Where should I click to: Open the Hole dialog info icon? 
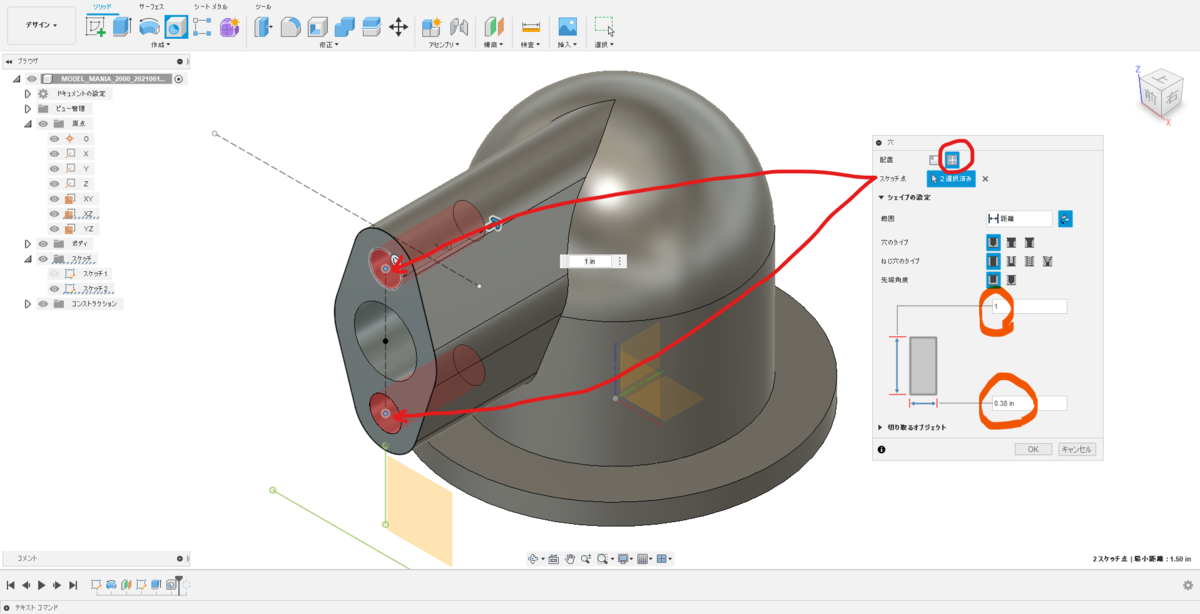pyautogui.click(x=881, y=449)
